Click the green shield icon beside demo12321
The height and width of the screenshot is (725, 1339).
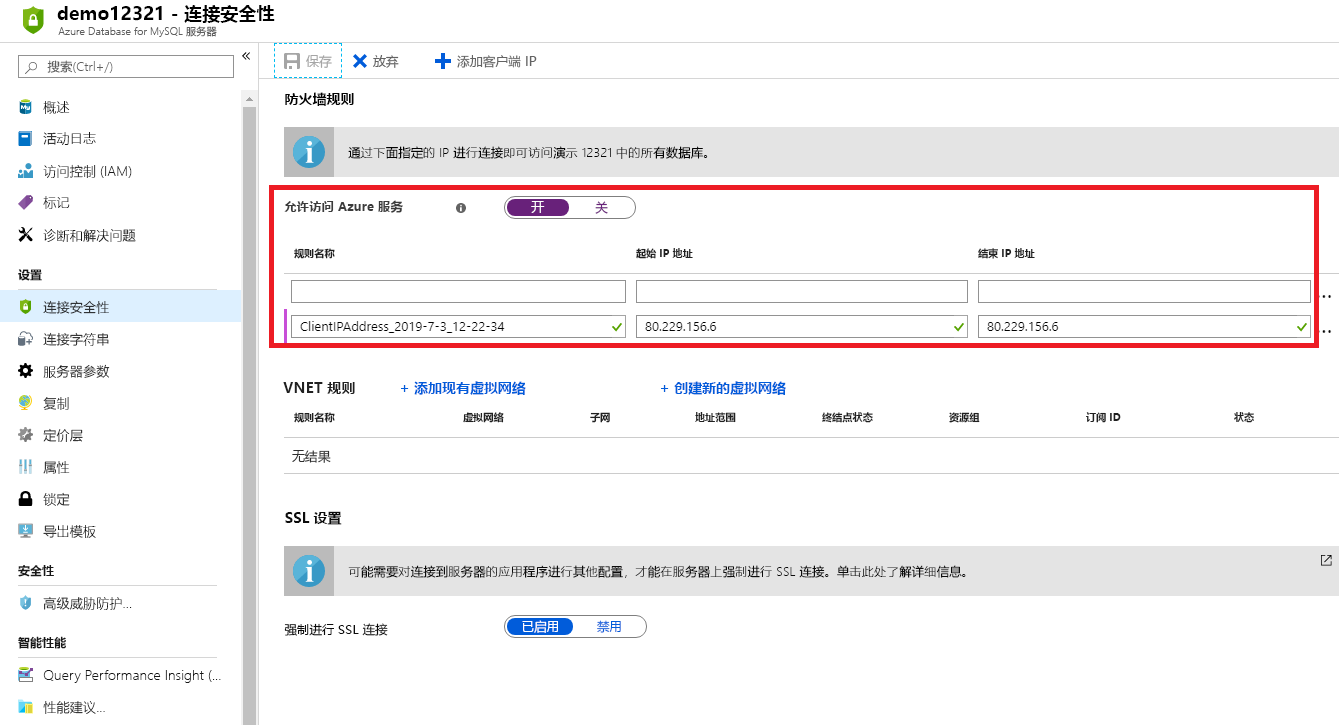[x=33, y=20]
